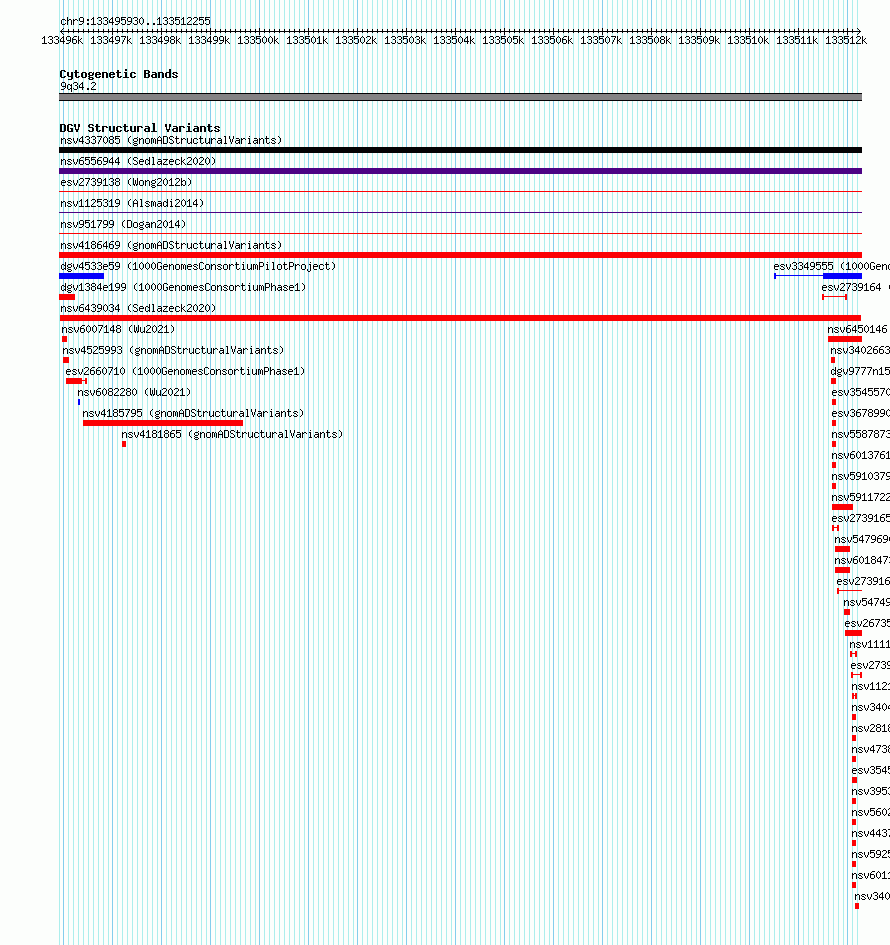890x945 pixels.
Task: Click the 9q34.2 band label
Action: (78, 86)
